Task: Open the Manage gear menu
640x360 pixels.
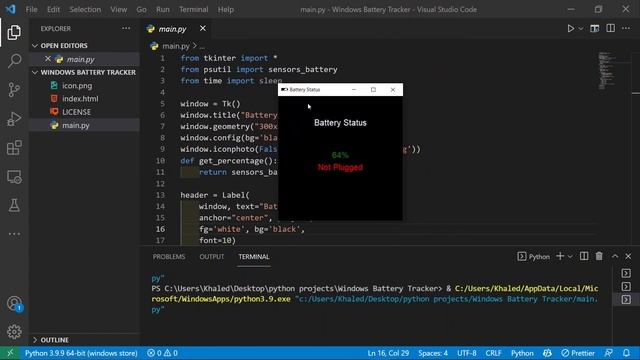Action: (x=14, y=331)
